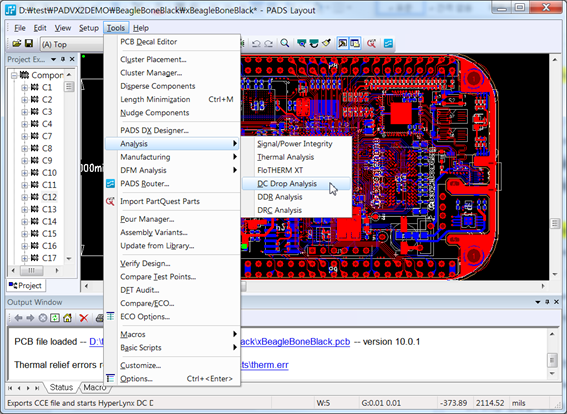Switch to the Macro tab

click(94, 387)
